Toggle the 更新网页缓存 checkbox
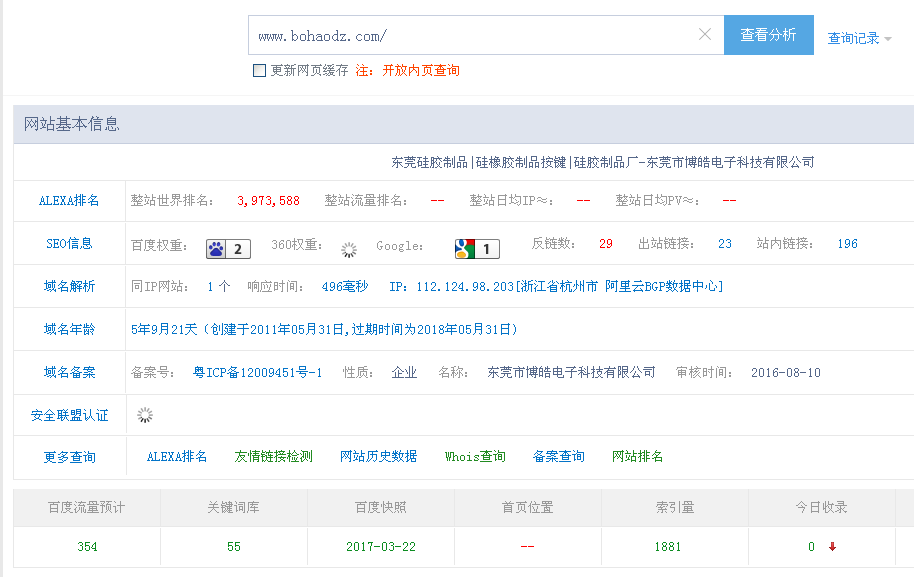 pyautogui.click(x=260, y=71)
